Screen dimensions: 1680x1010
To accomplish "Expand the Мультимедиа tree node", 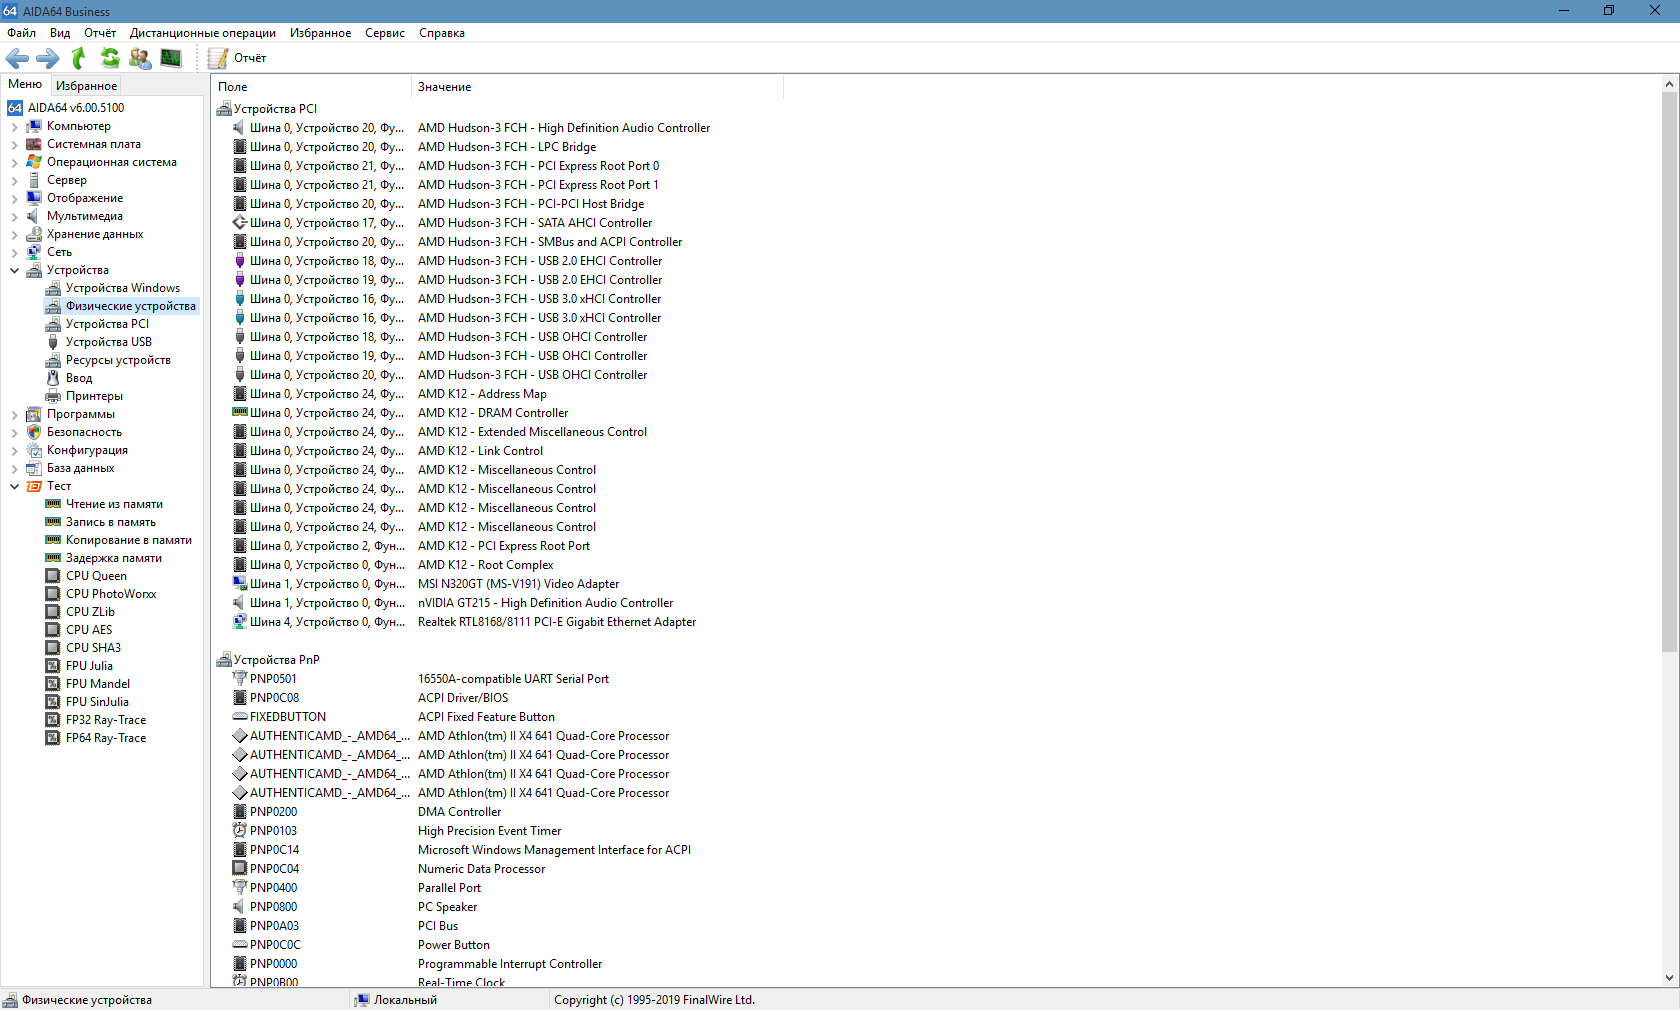I will point(14,217).
